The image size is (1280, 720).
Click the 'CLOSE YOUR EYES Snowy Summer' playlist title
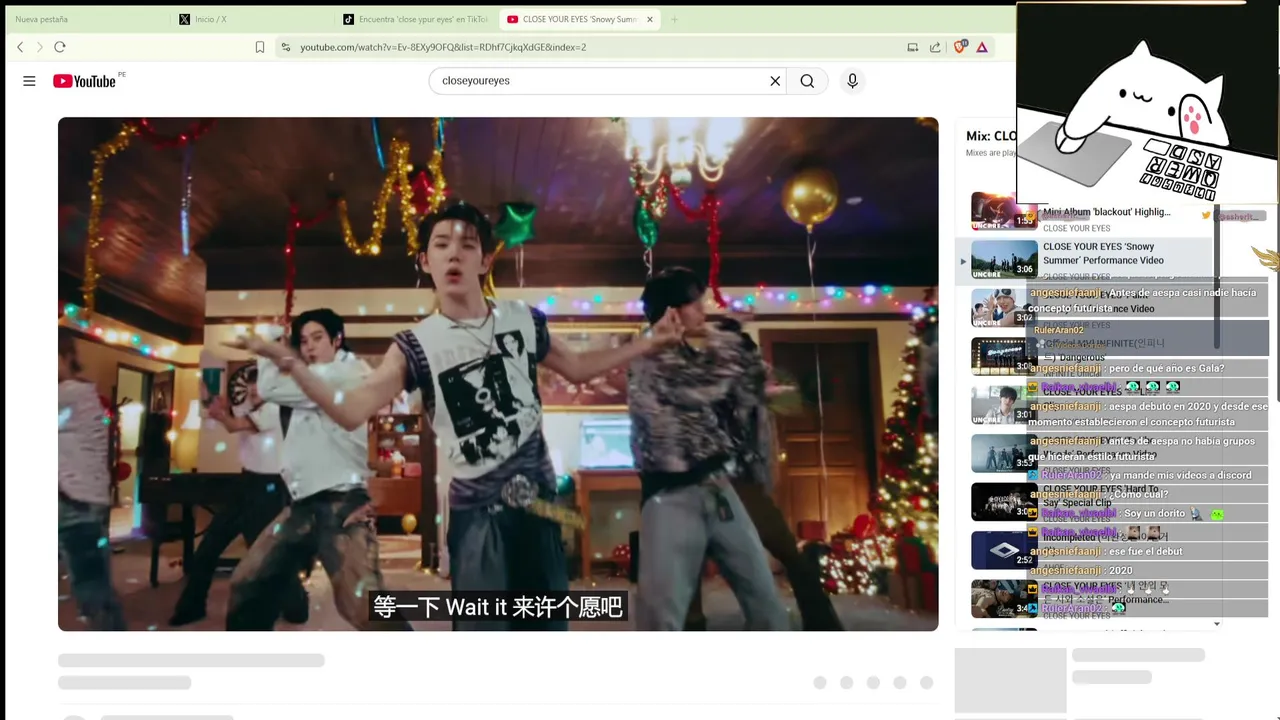point(1103,253)
